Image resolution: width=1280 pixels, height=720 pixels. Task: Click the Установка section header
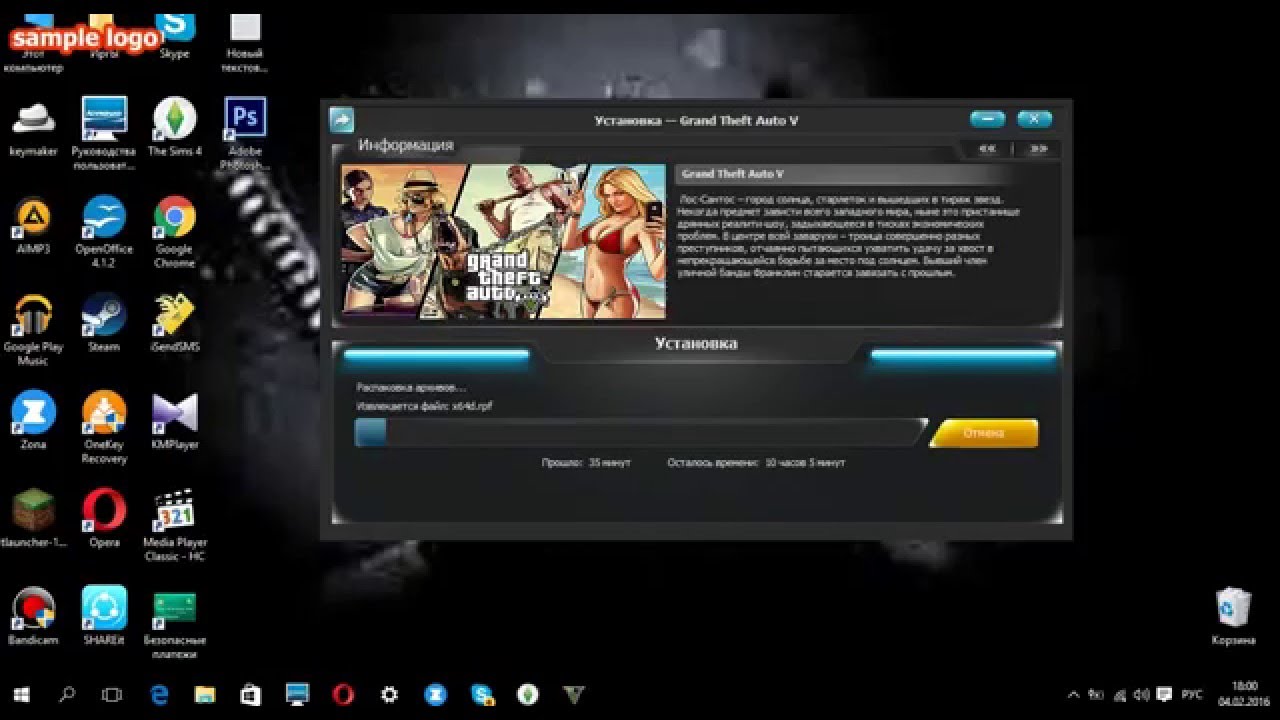[696, 343]
